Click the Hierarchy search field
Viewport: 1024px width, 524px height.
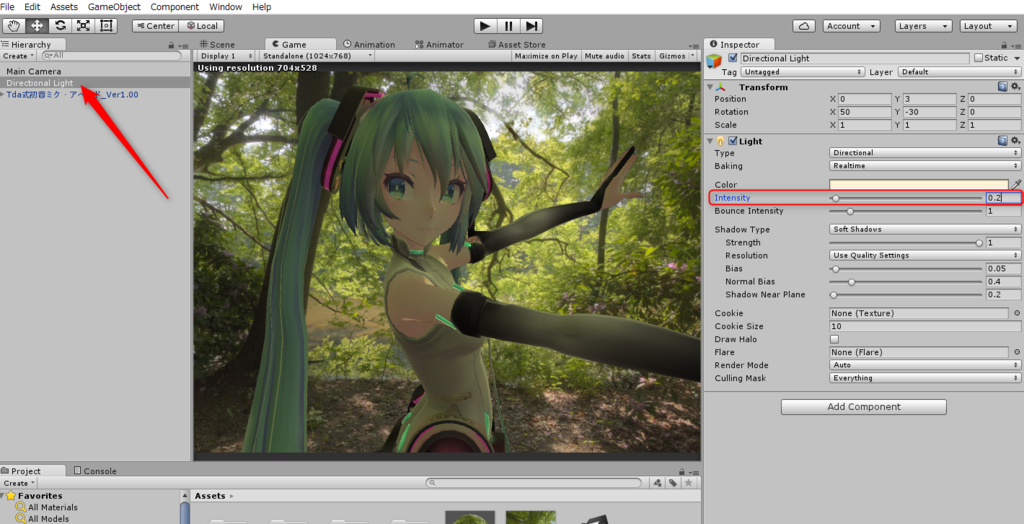tap(111, 56)
